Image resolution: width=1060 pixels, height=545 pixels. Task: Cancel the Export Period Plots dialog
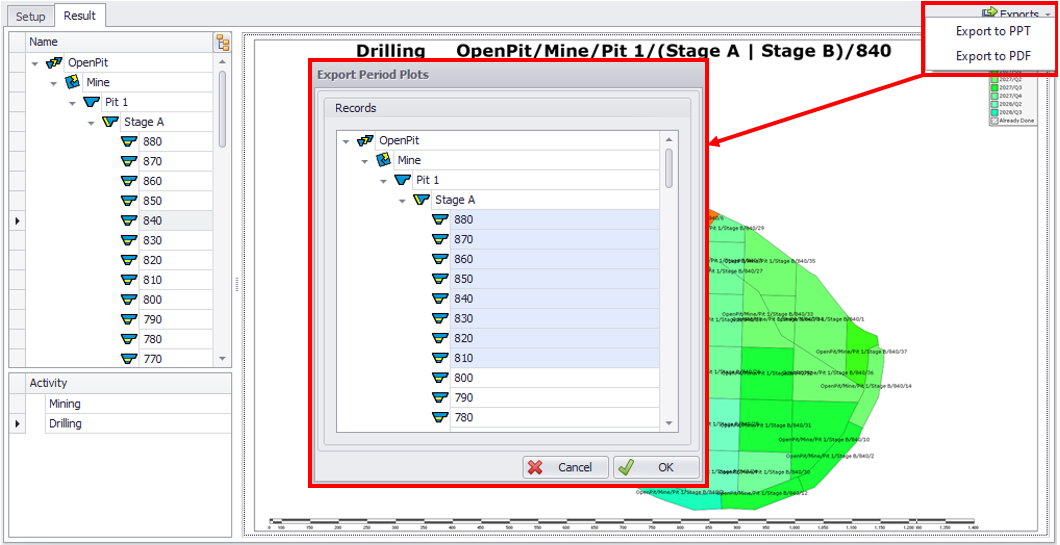[565, 467]
